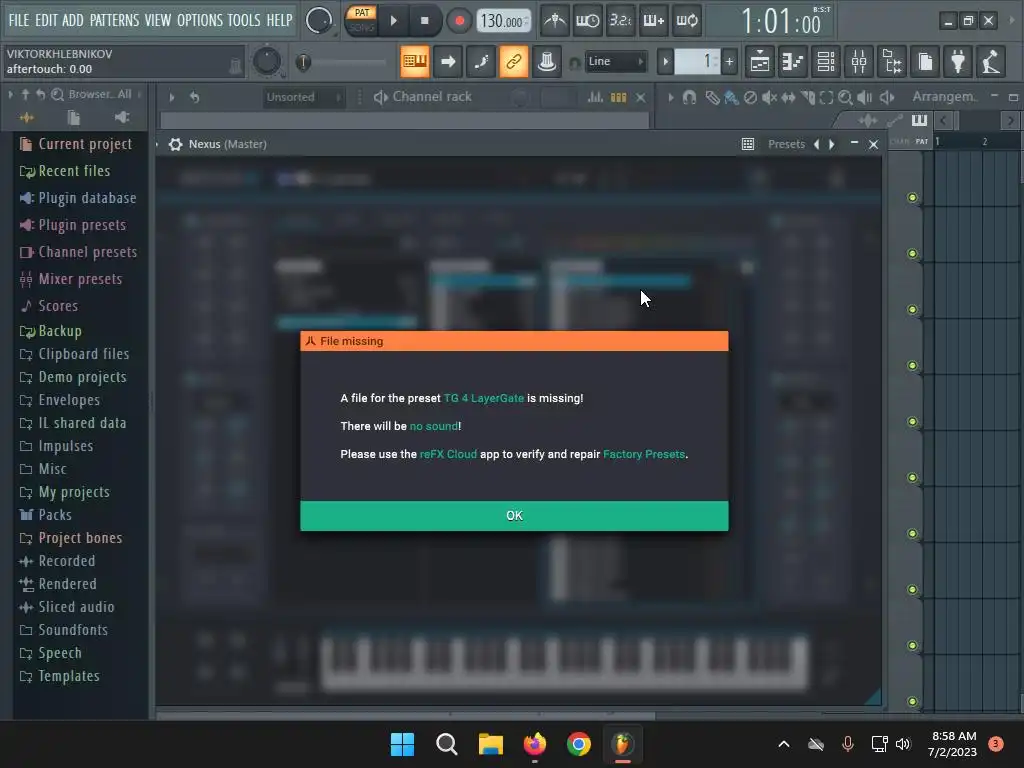Open the Browser/plugin picker tree icon
The width and height of the screenshot is (1024, 768).
[x=892, y=61]
